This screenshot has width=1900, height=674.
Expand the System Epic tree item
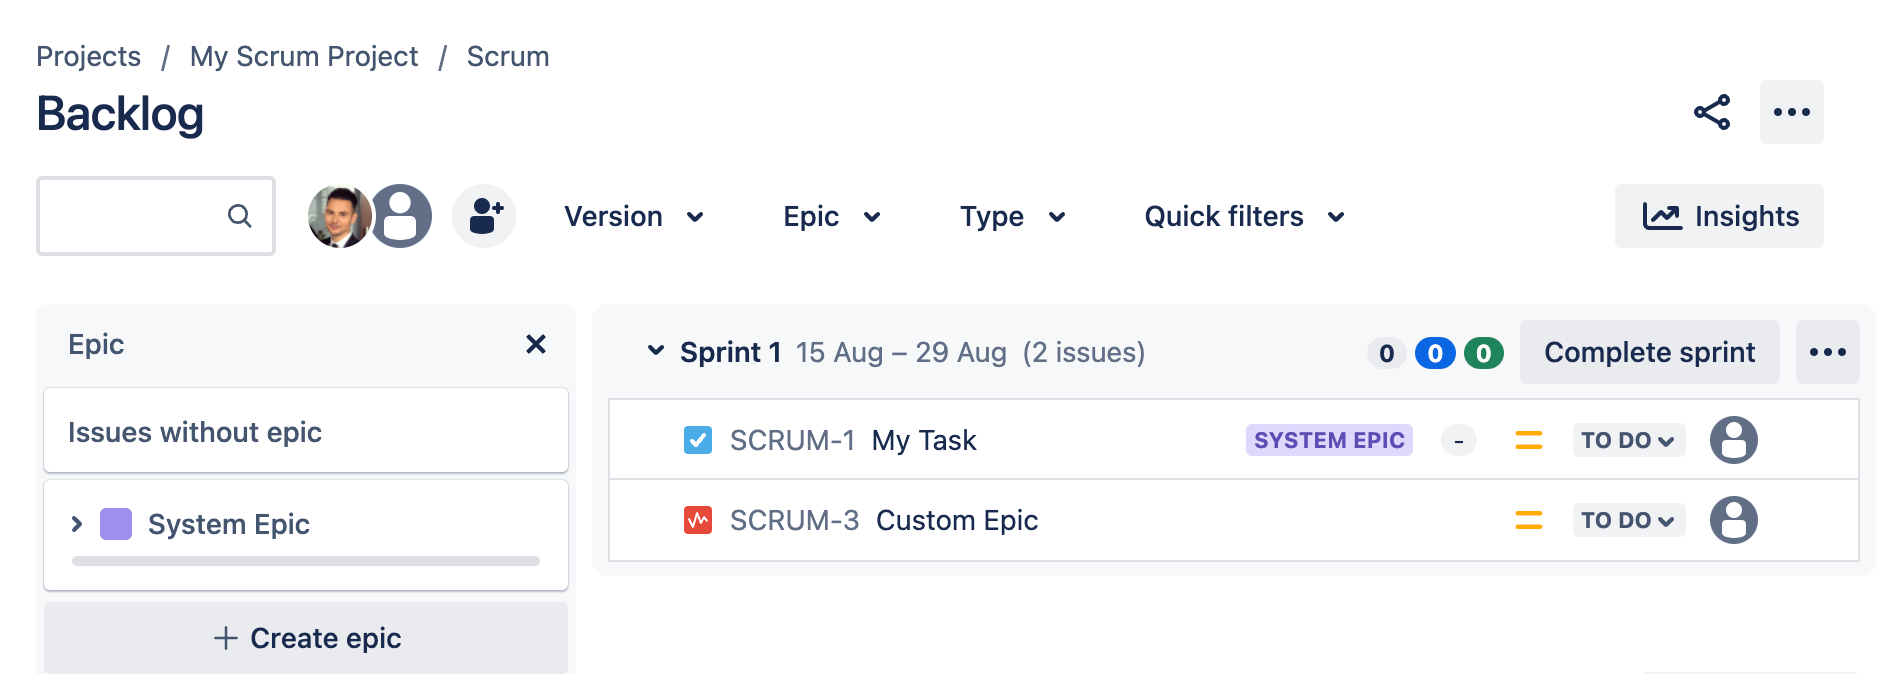[77, 524]
